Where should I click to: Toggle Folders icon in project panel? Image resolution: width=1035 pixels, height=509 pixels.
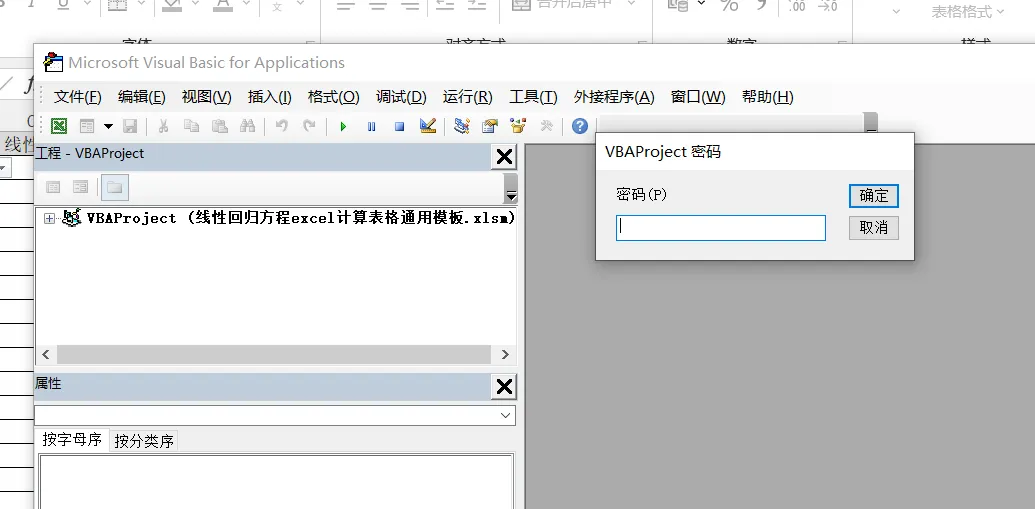[115, 187]
